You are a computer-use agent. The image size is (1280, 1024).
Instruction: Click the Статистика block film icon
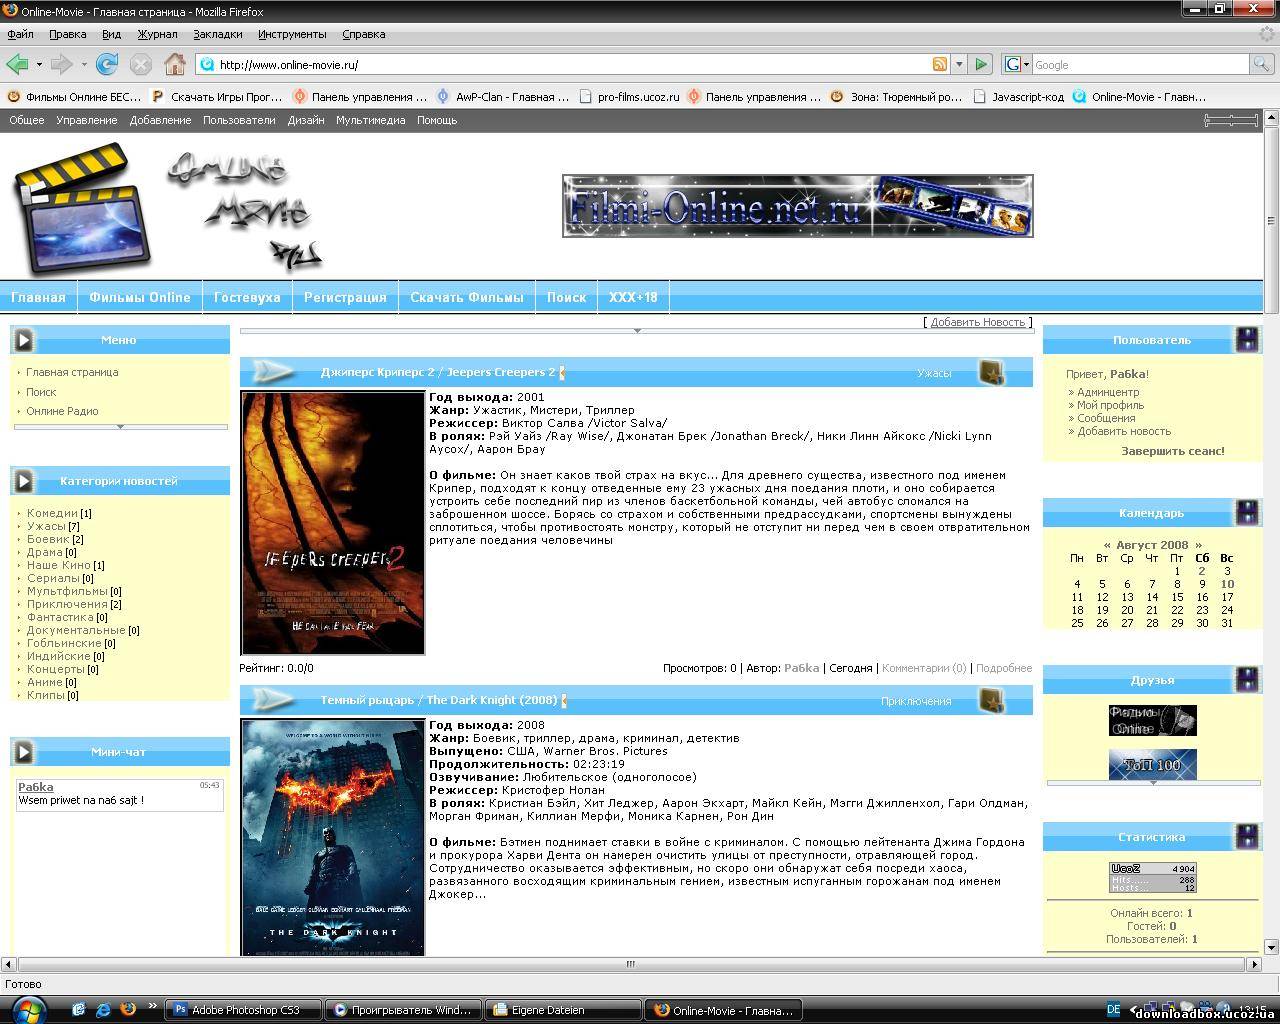click(x=1247, y=836)
